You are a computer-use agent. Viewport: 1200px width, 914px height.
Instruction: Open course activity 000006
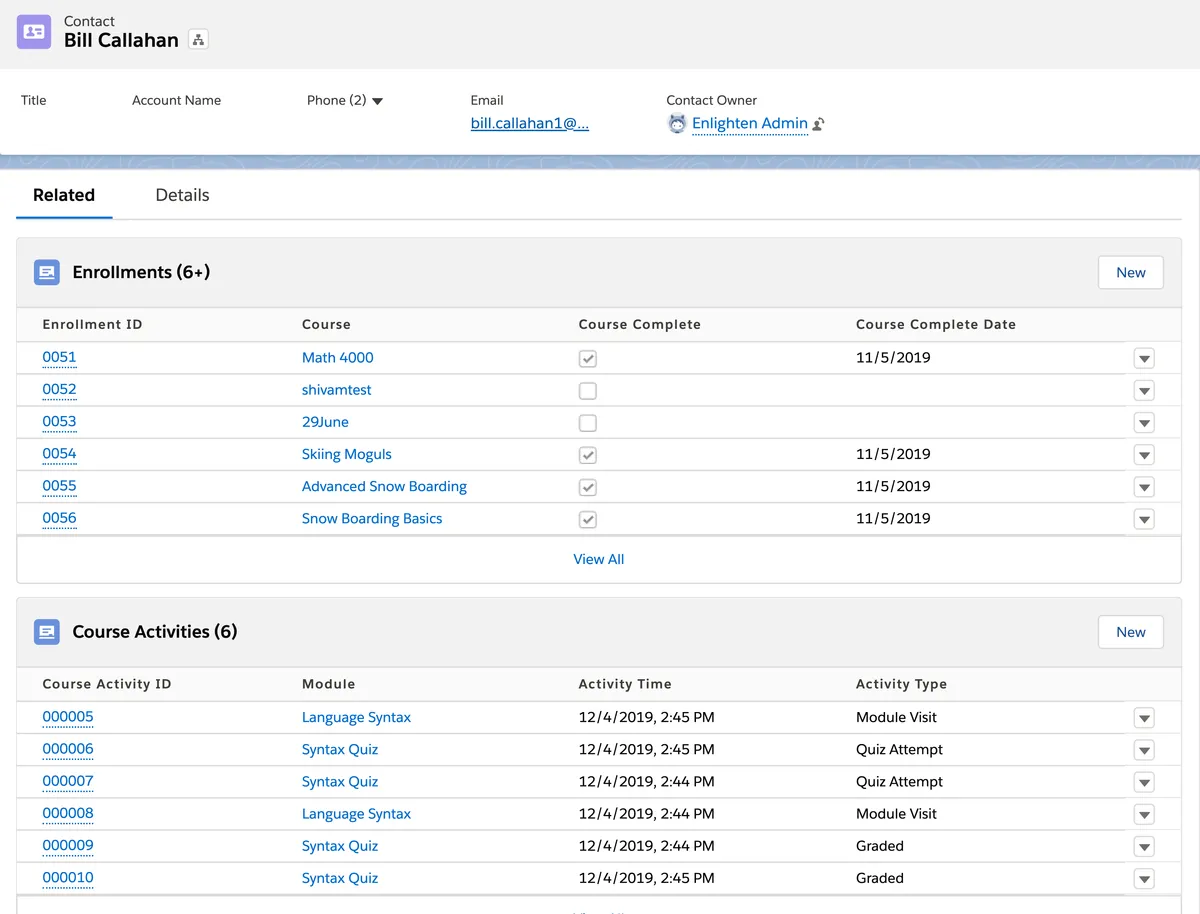point(68,749)
